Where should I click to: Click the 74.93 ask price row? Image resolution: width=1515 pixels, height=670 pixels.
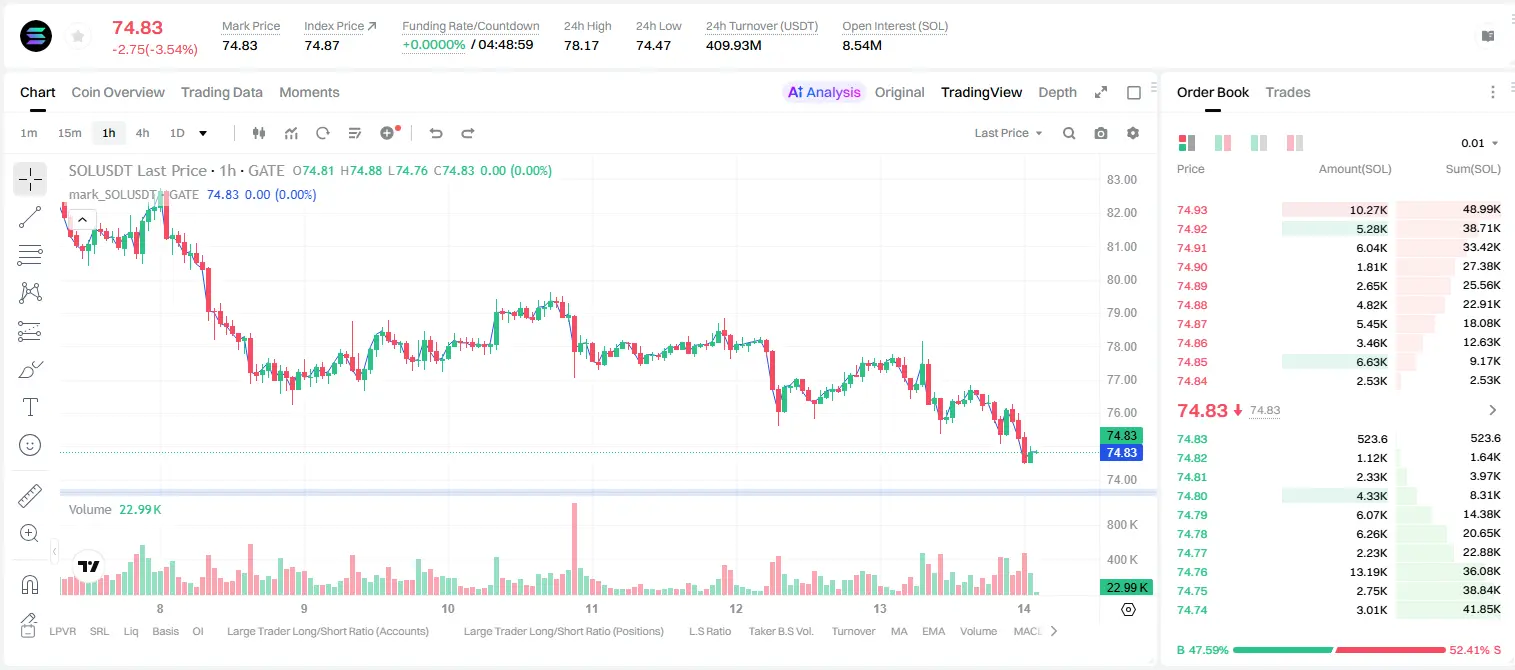tap(1339, 210)
